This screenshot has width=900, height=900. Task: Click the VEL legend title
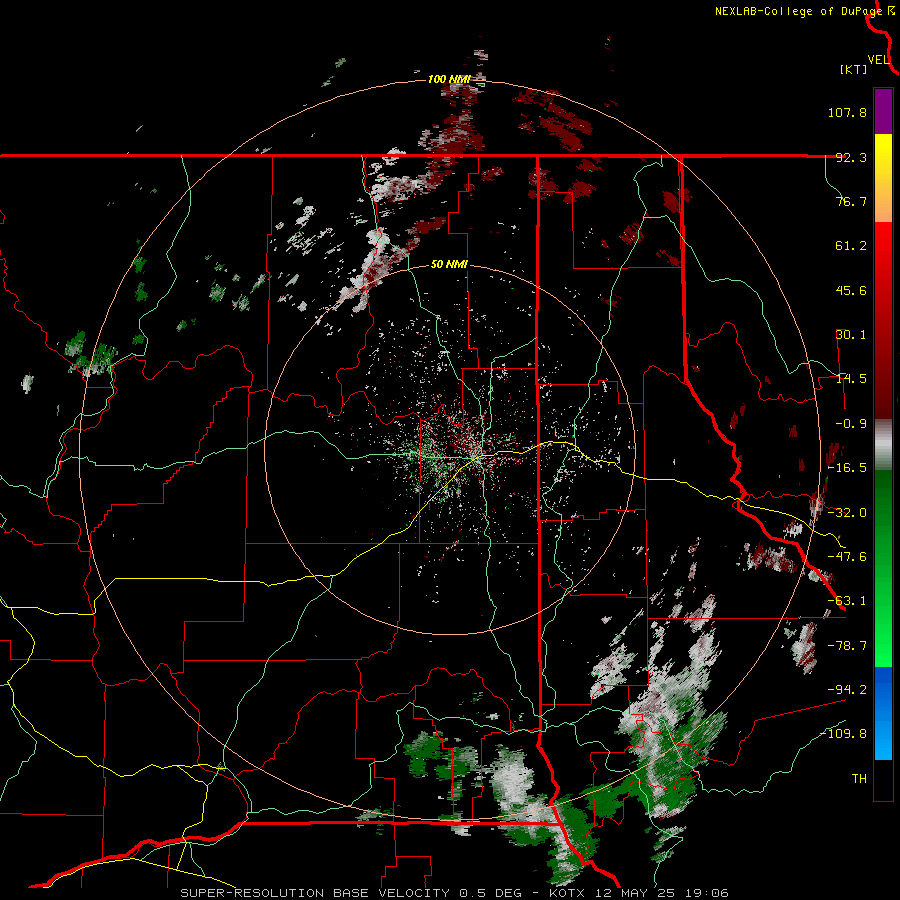878,60
